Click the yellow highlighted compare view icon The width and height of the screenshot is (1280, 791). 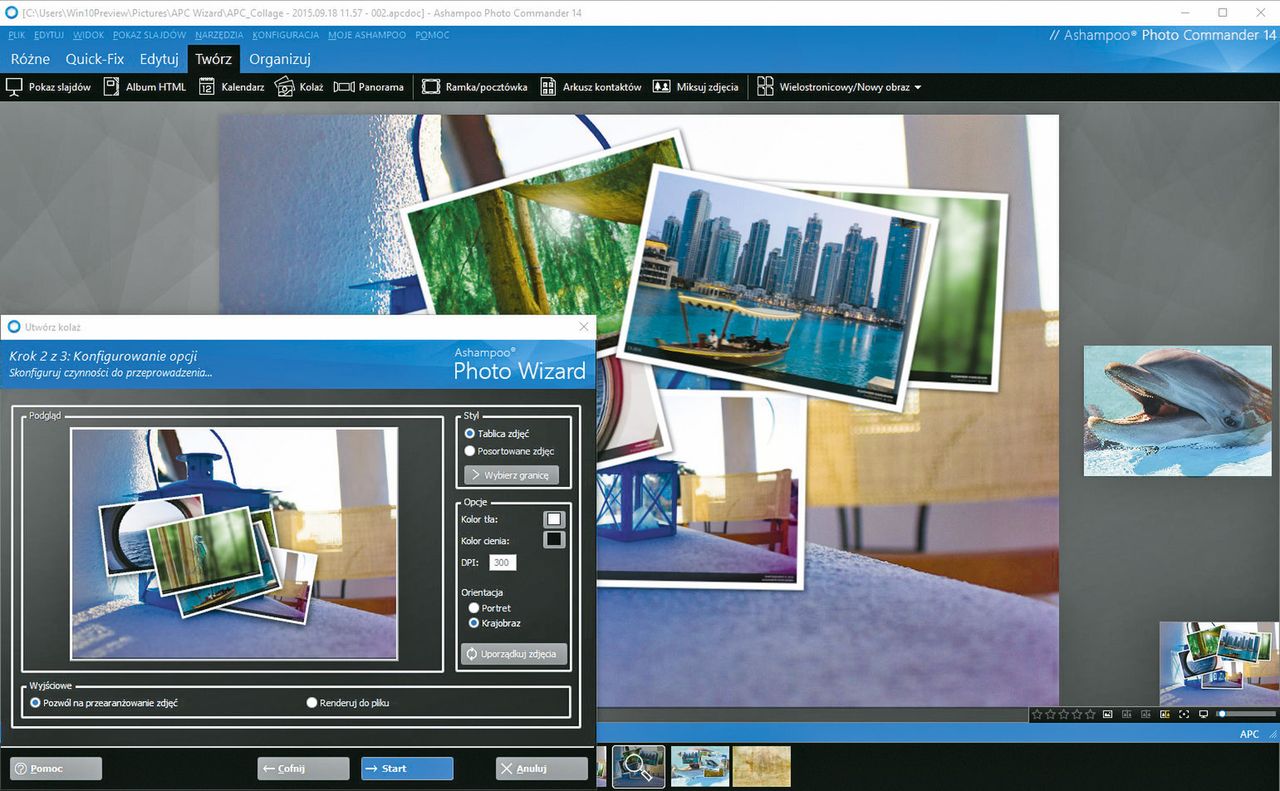1165,714
